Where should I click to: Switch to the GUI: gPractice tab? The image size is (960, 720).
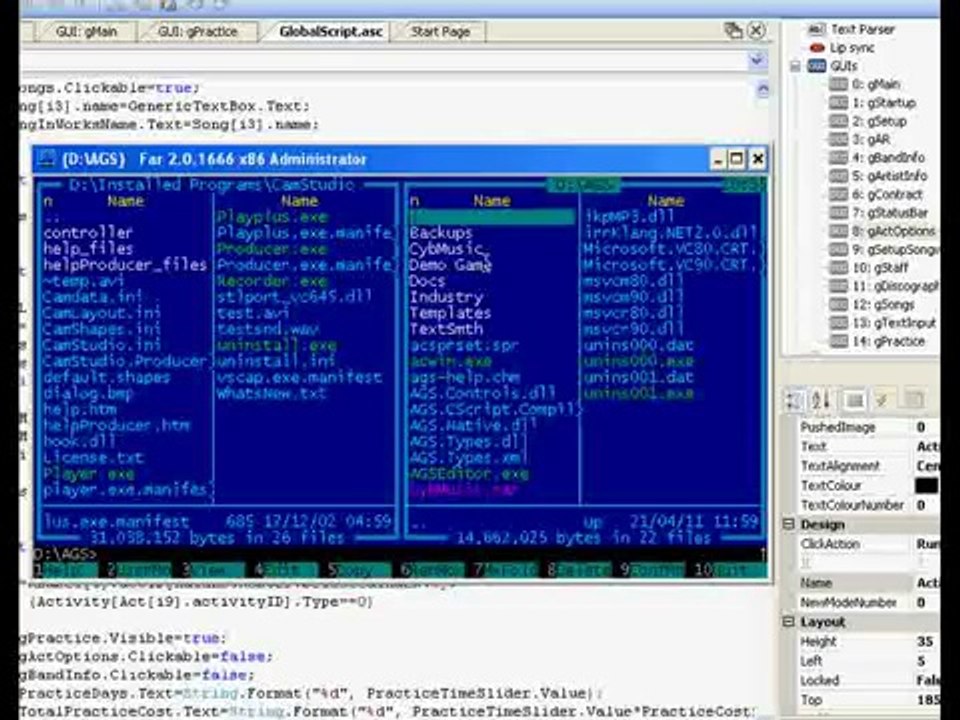197,31
